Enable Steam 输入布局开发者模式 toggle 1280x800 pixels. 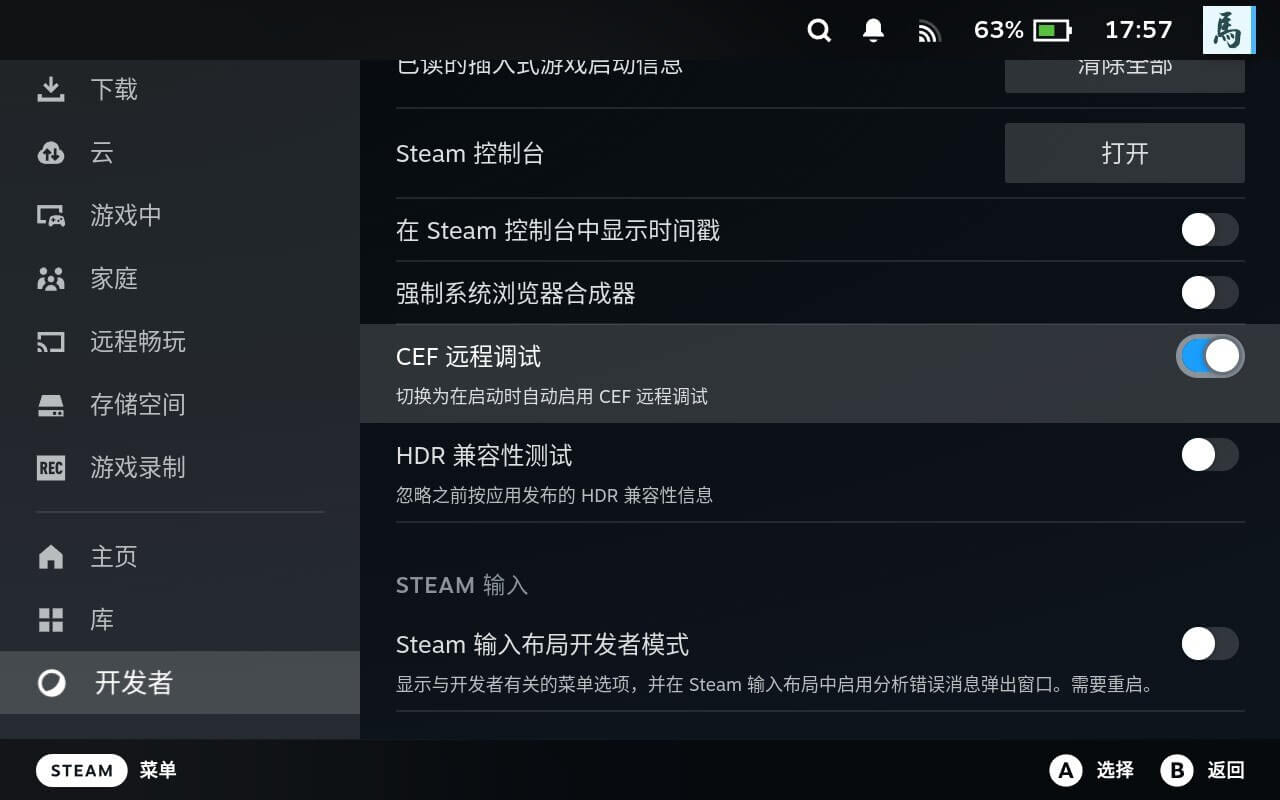(x=1210, y=644)
